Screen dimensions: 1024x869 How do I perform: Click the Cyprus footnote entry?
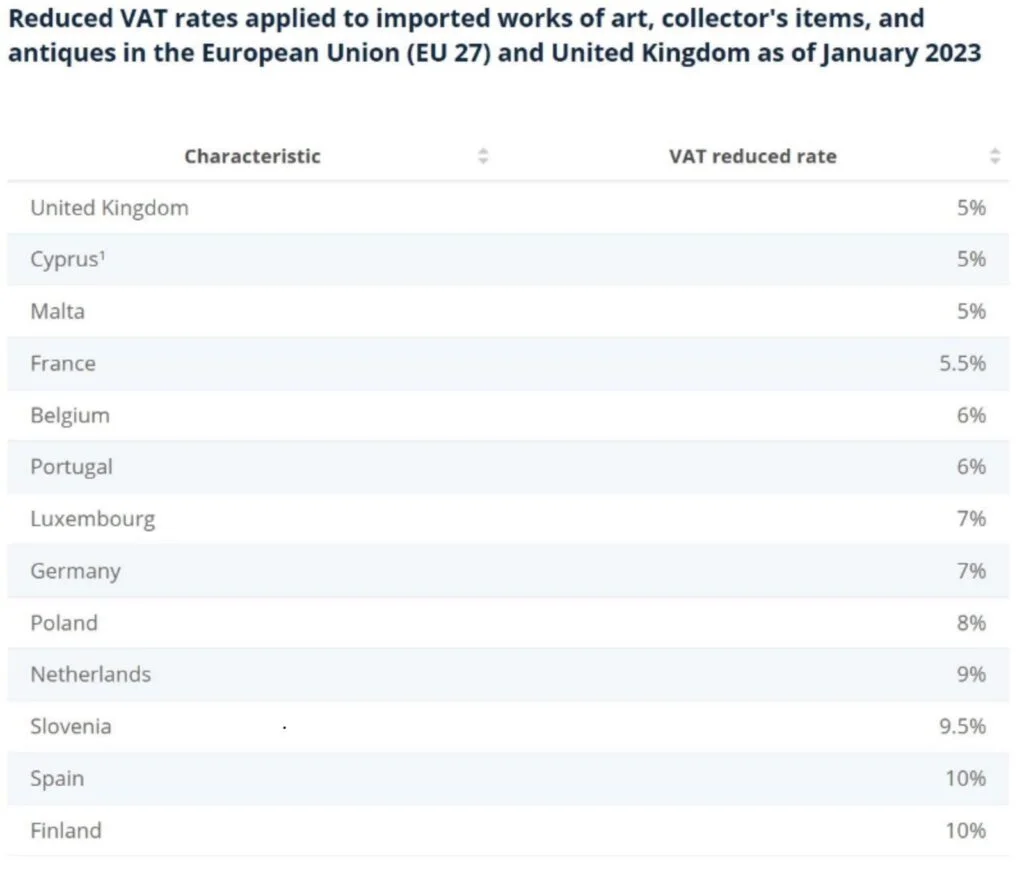tap(67, 259)
